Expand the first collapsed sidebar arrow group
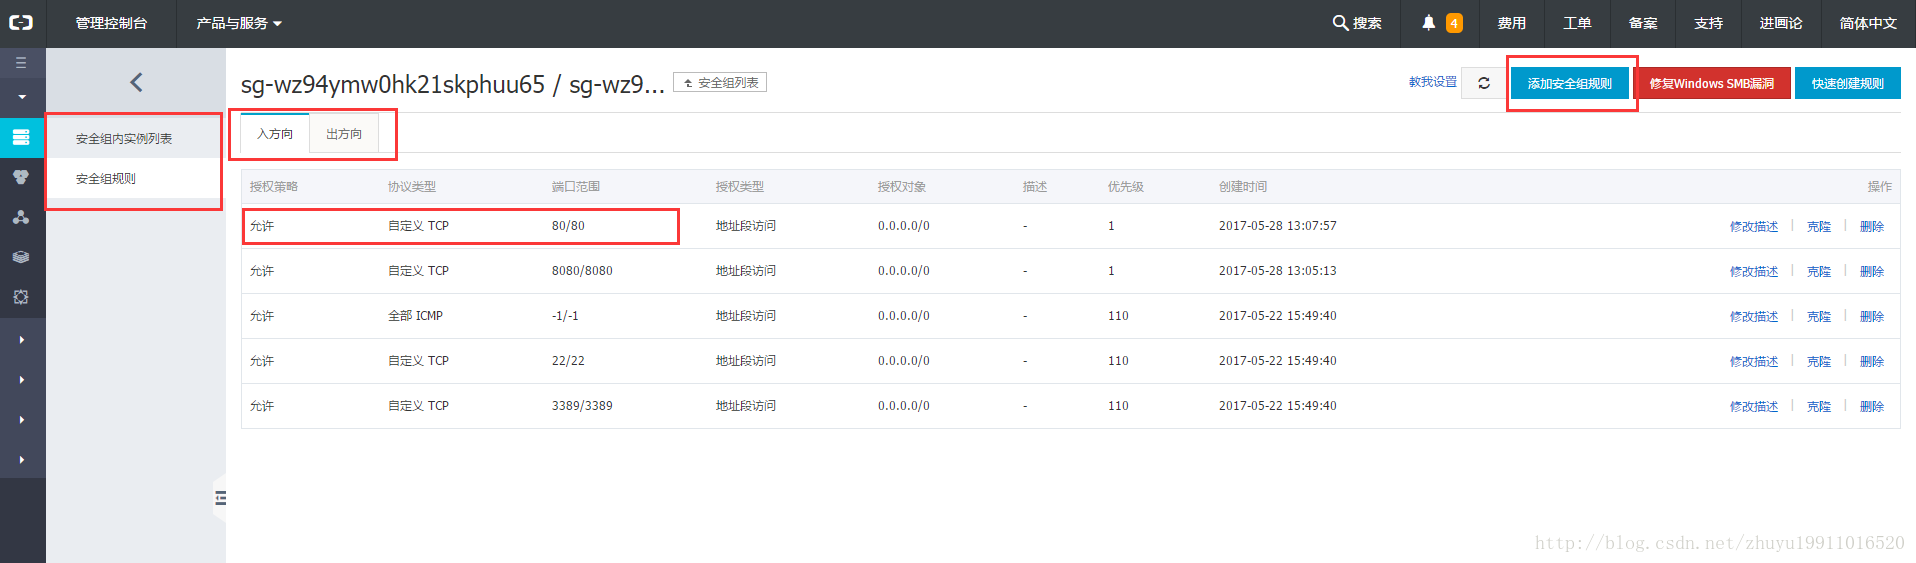 pos(21,340)
